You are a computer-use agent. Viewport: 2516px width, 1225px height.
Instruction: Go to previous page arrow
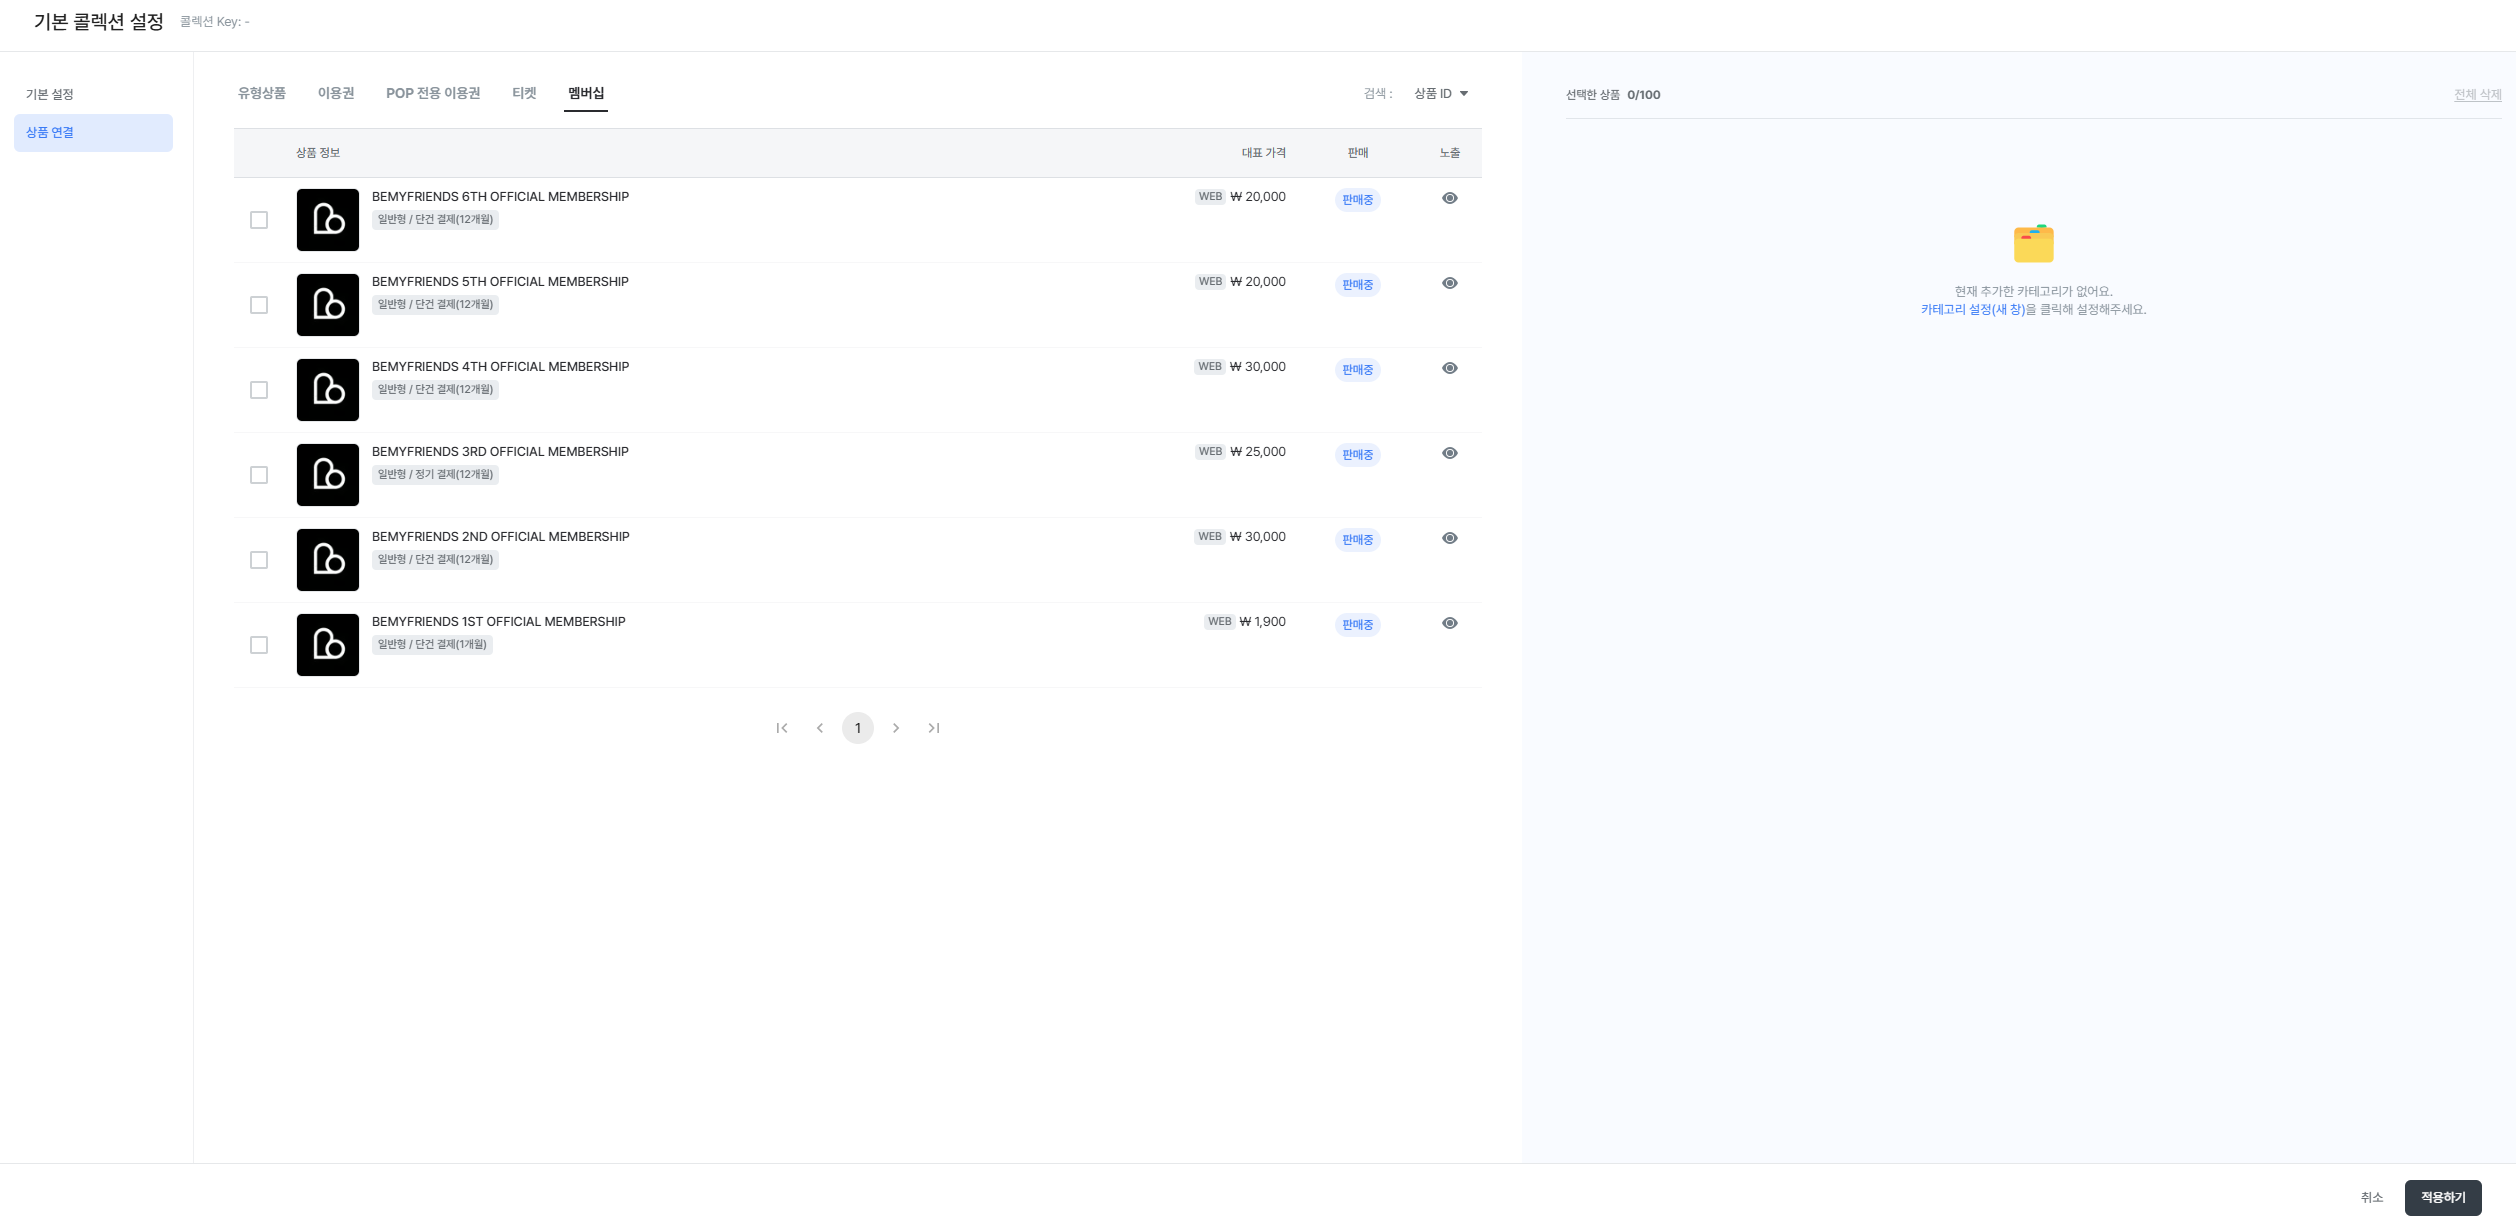[x=820, y=728]
